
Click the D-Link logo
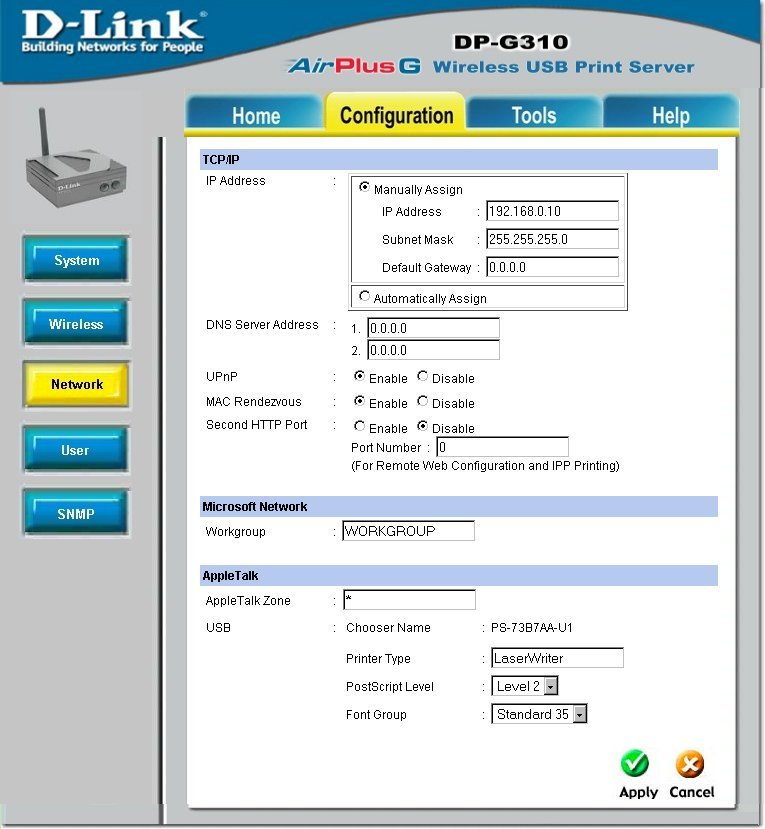click(113, 31)
